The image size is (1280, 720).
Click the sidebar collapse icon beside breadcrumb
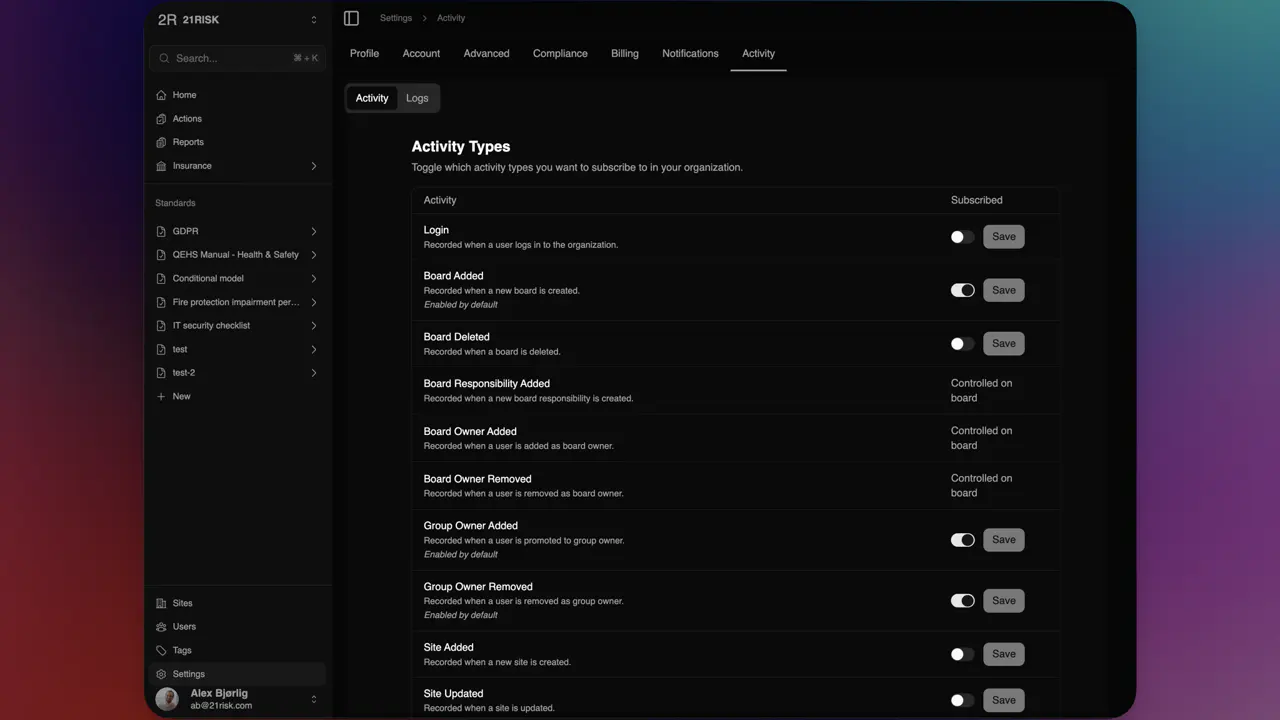pos(351,17)
